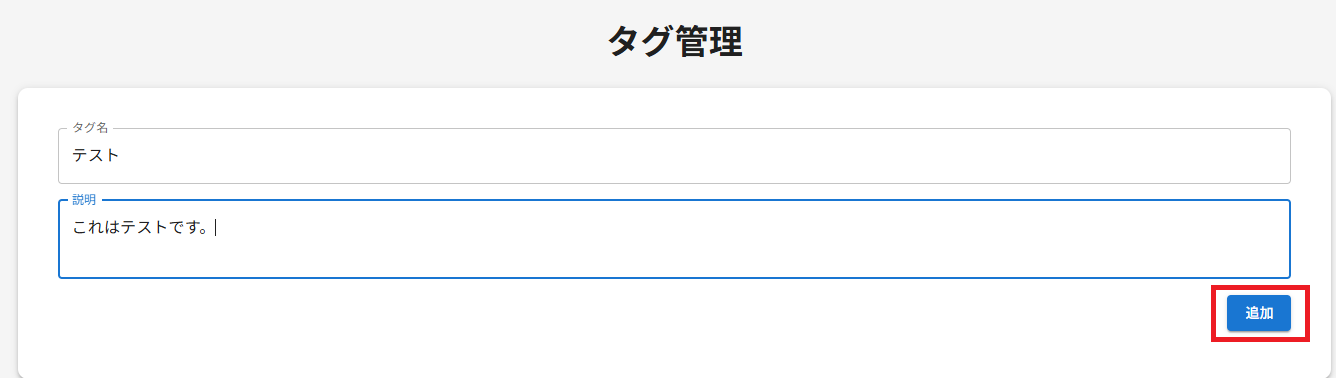Click the gray background left of タグ管理 title
The height and width of the screenshot is (378, 1336).
coord(300,42)
